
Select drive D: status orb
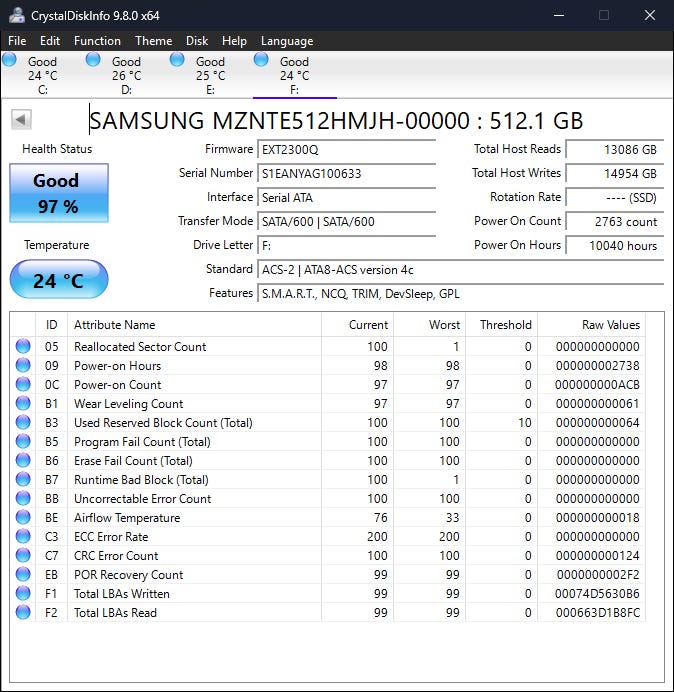94,60
